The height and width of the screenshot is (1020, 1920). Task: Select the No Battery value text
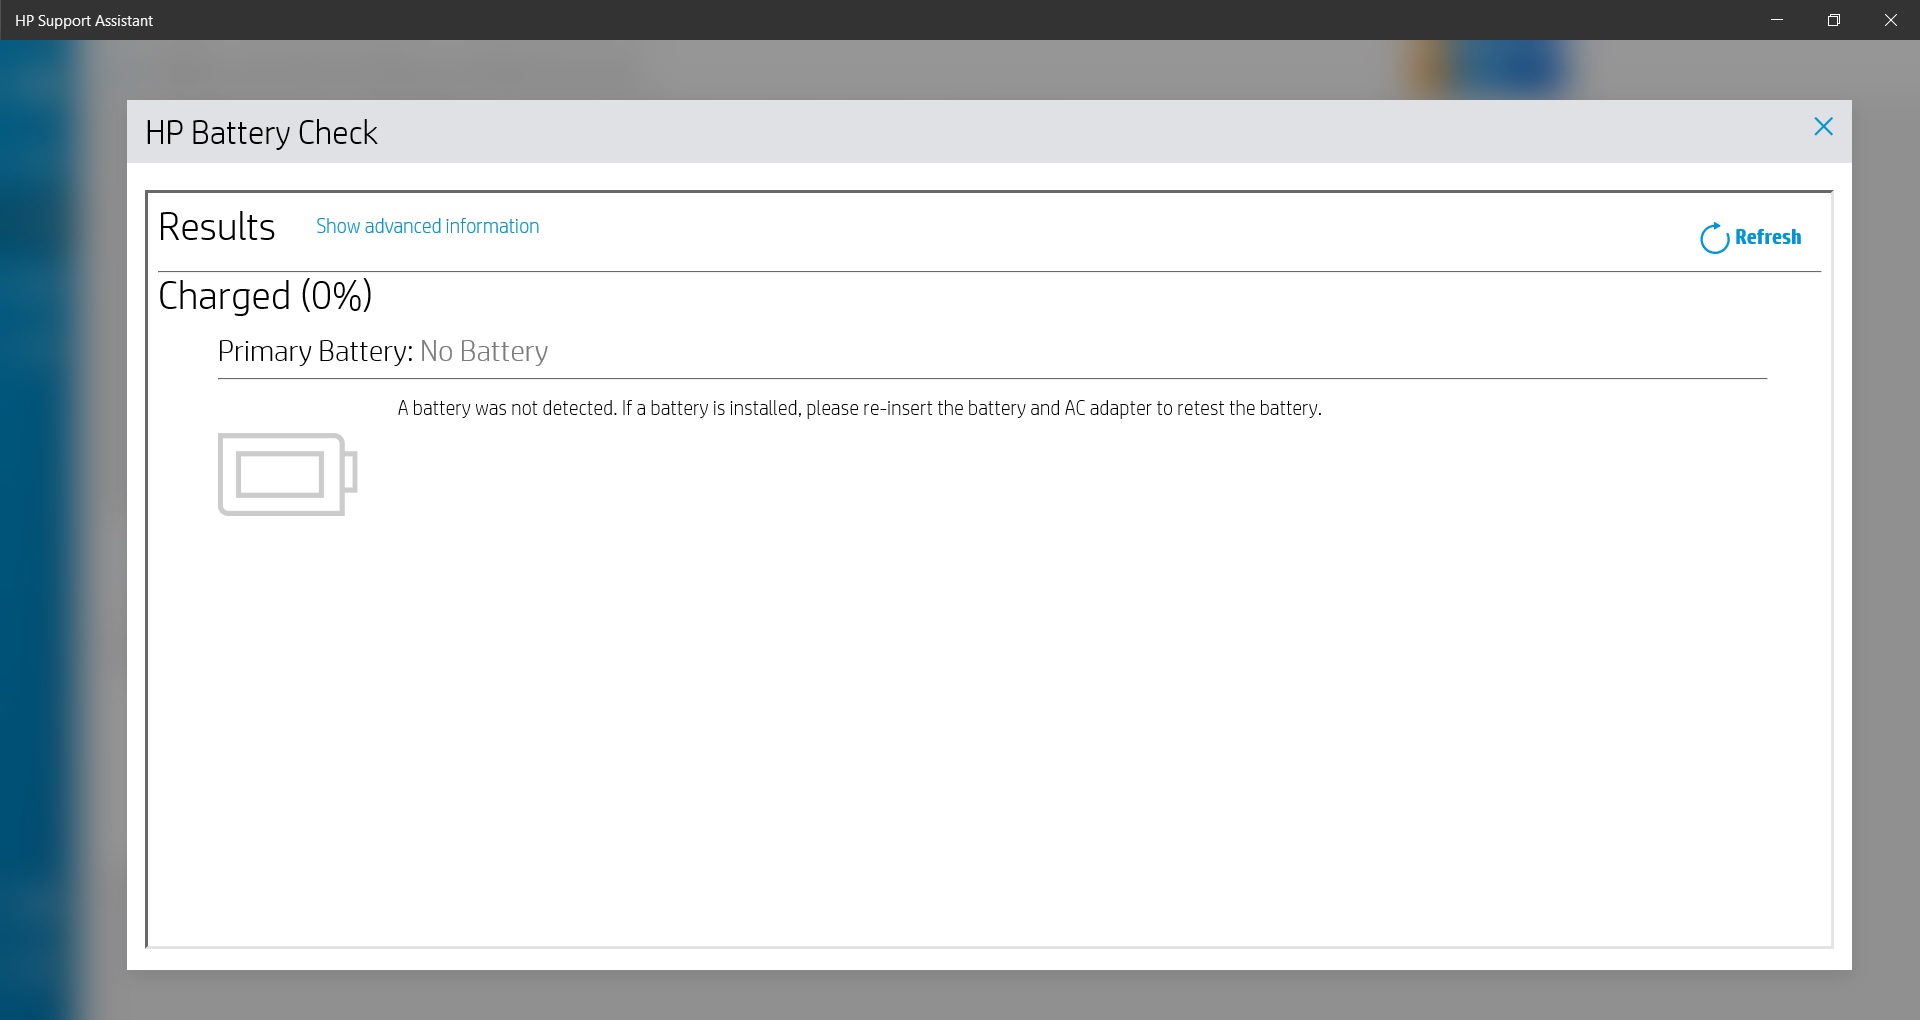pos(484,351)
